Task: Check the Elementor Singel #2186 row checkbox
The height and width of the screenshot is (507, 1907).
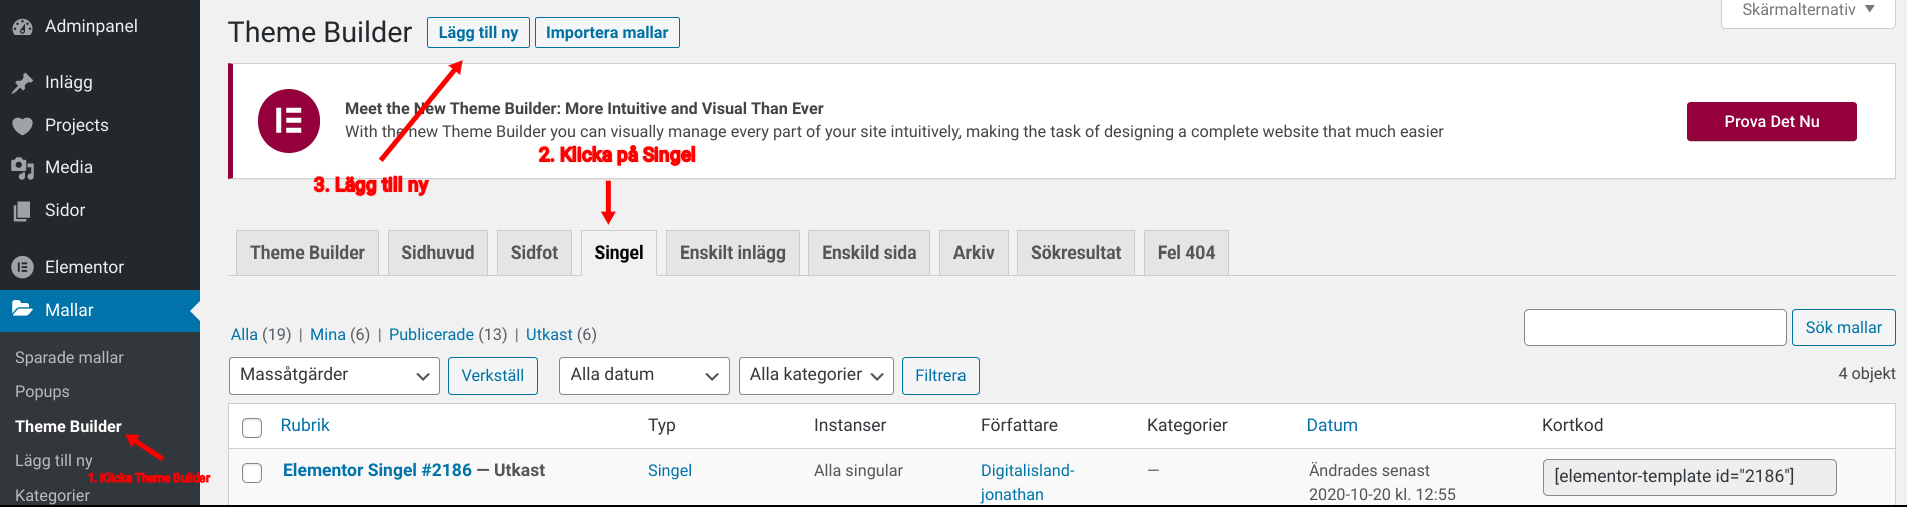Action: 252,472
